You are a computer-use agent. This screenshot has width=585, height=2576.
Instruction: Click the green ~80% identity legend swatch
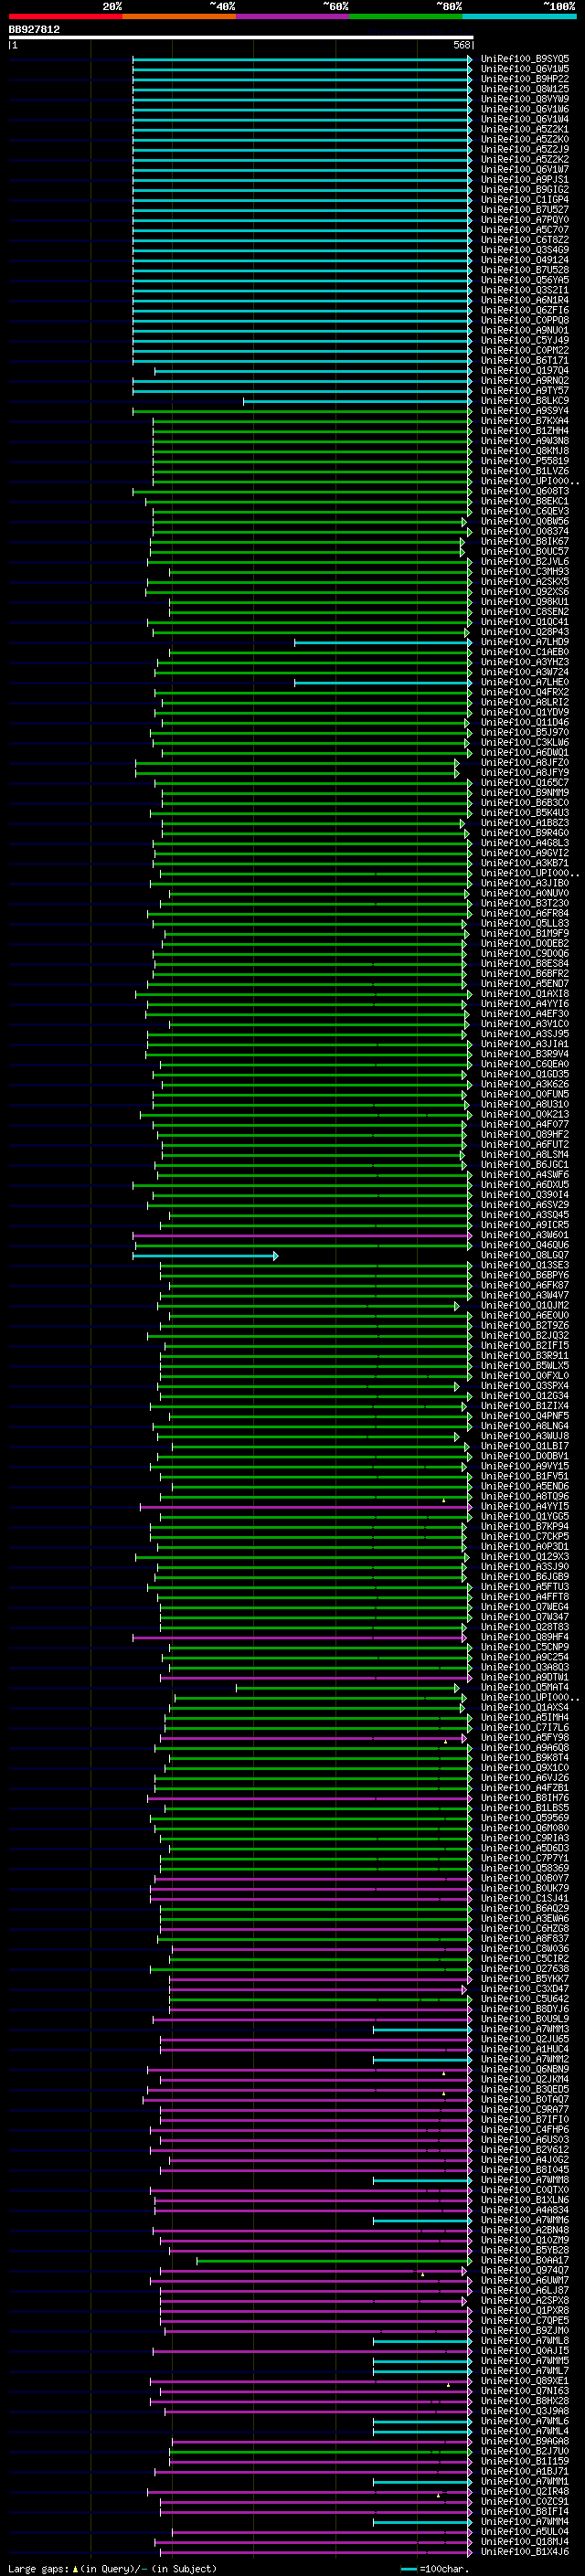point(406,17)
